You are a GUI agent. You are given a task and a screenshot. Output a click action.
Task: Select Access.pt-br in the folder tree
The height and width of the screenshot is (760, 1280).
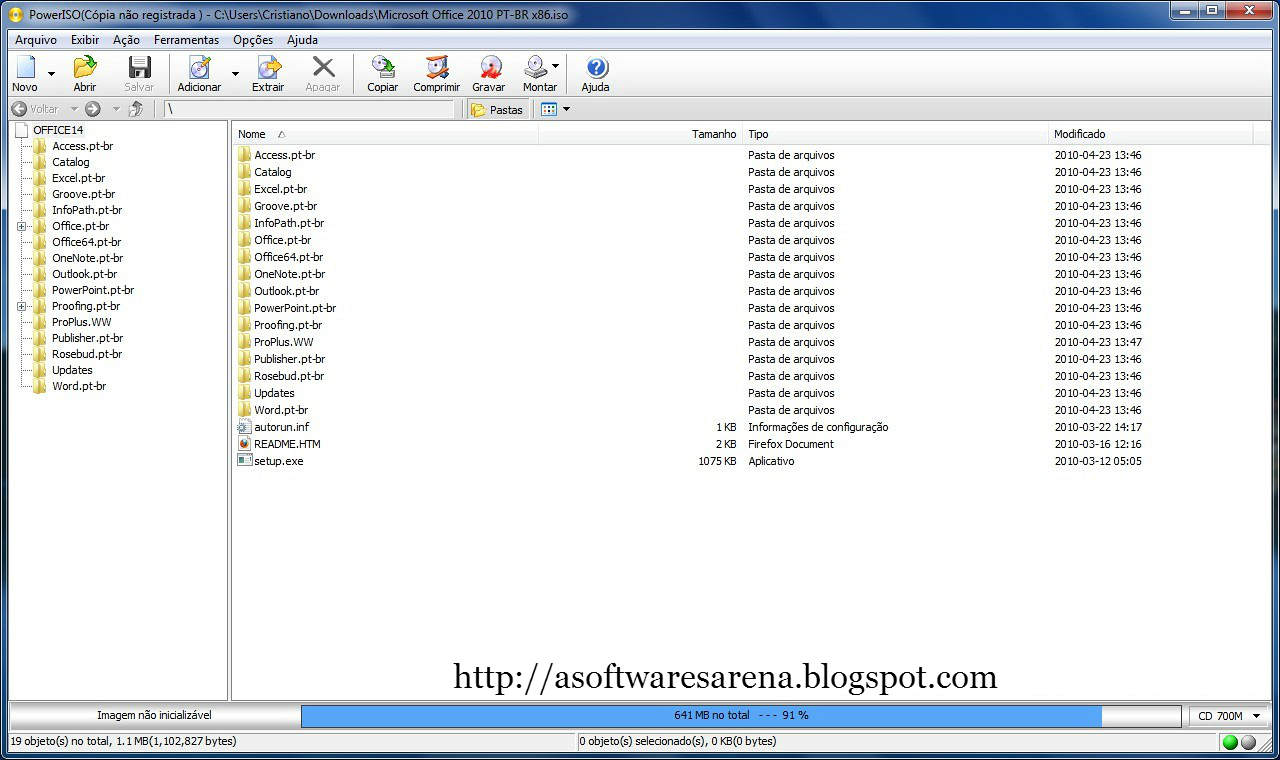pyautogui.click(x=82, y=146)
